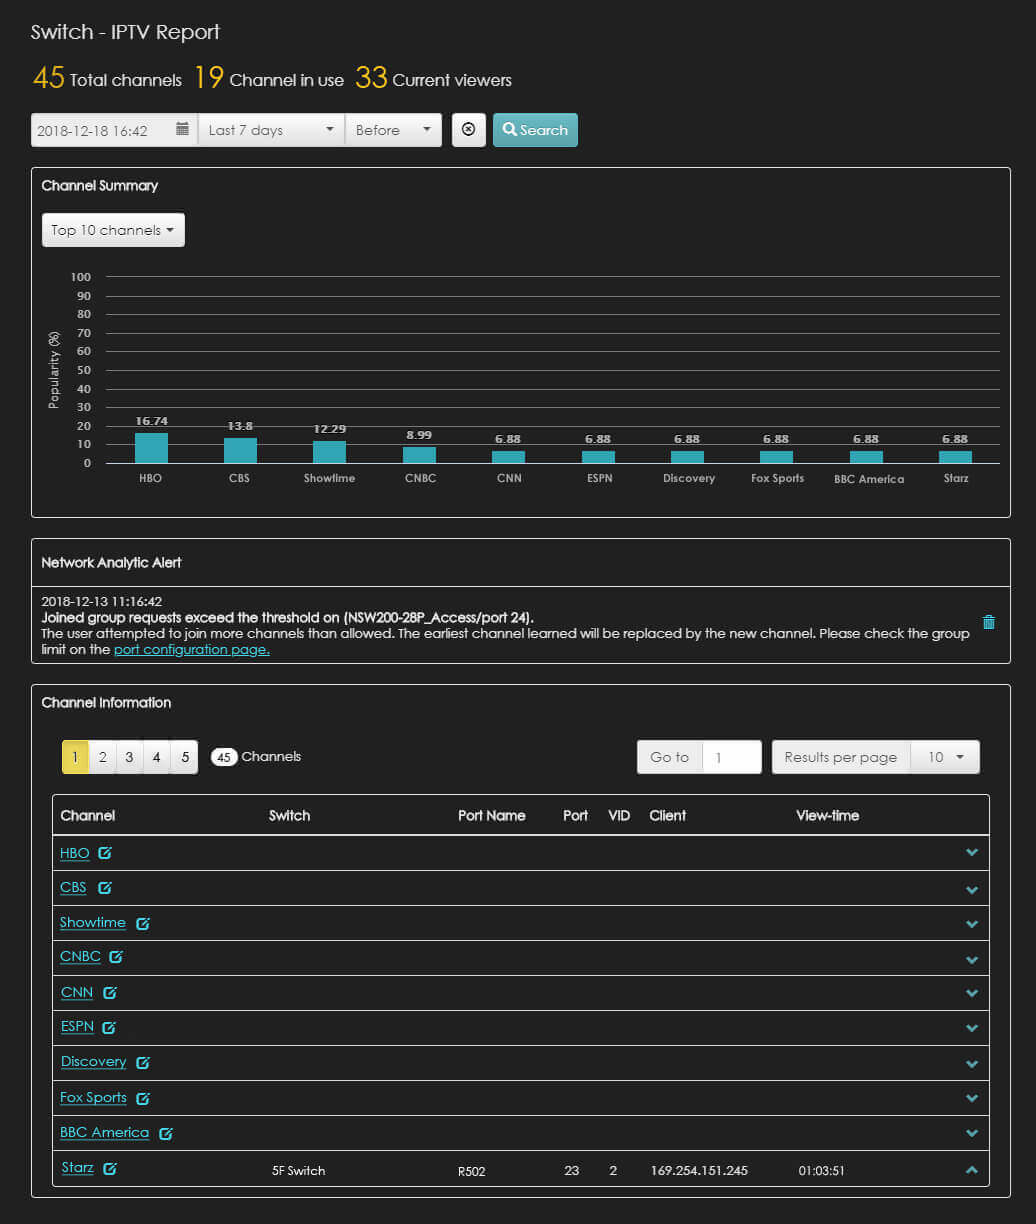The height and width of the screenshot is (1224, 1036).
Task: Clear filter with the circled X button
Action: coord(469,130)
